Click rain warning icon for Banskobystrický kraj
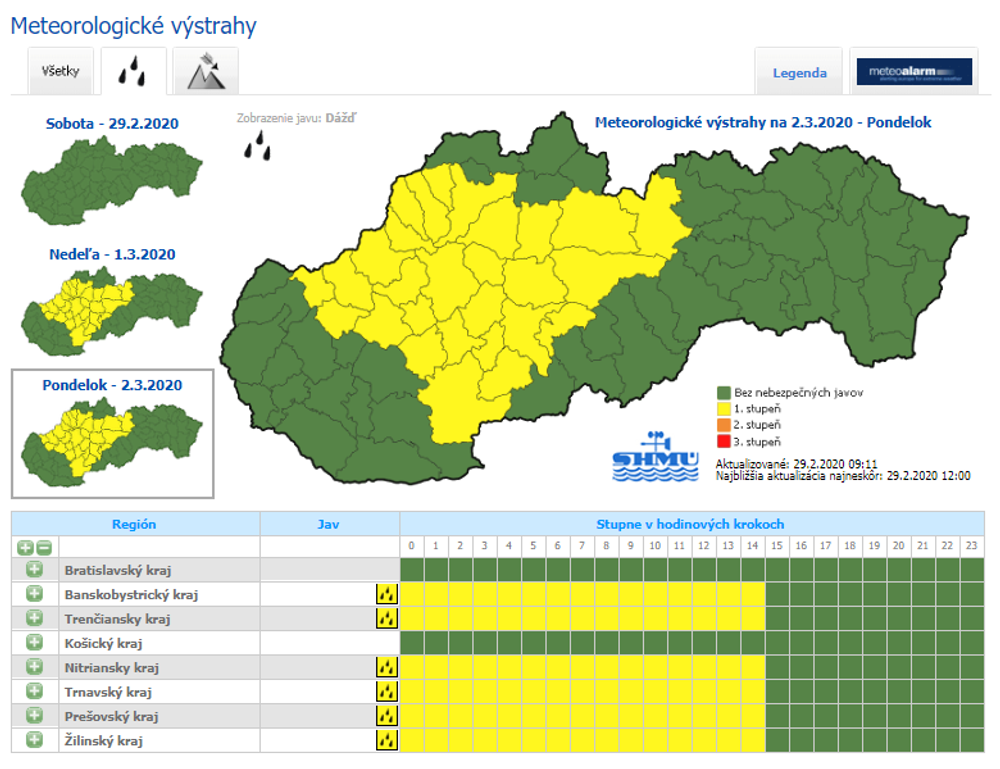 (386, 594)
